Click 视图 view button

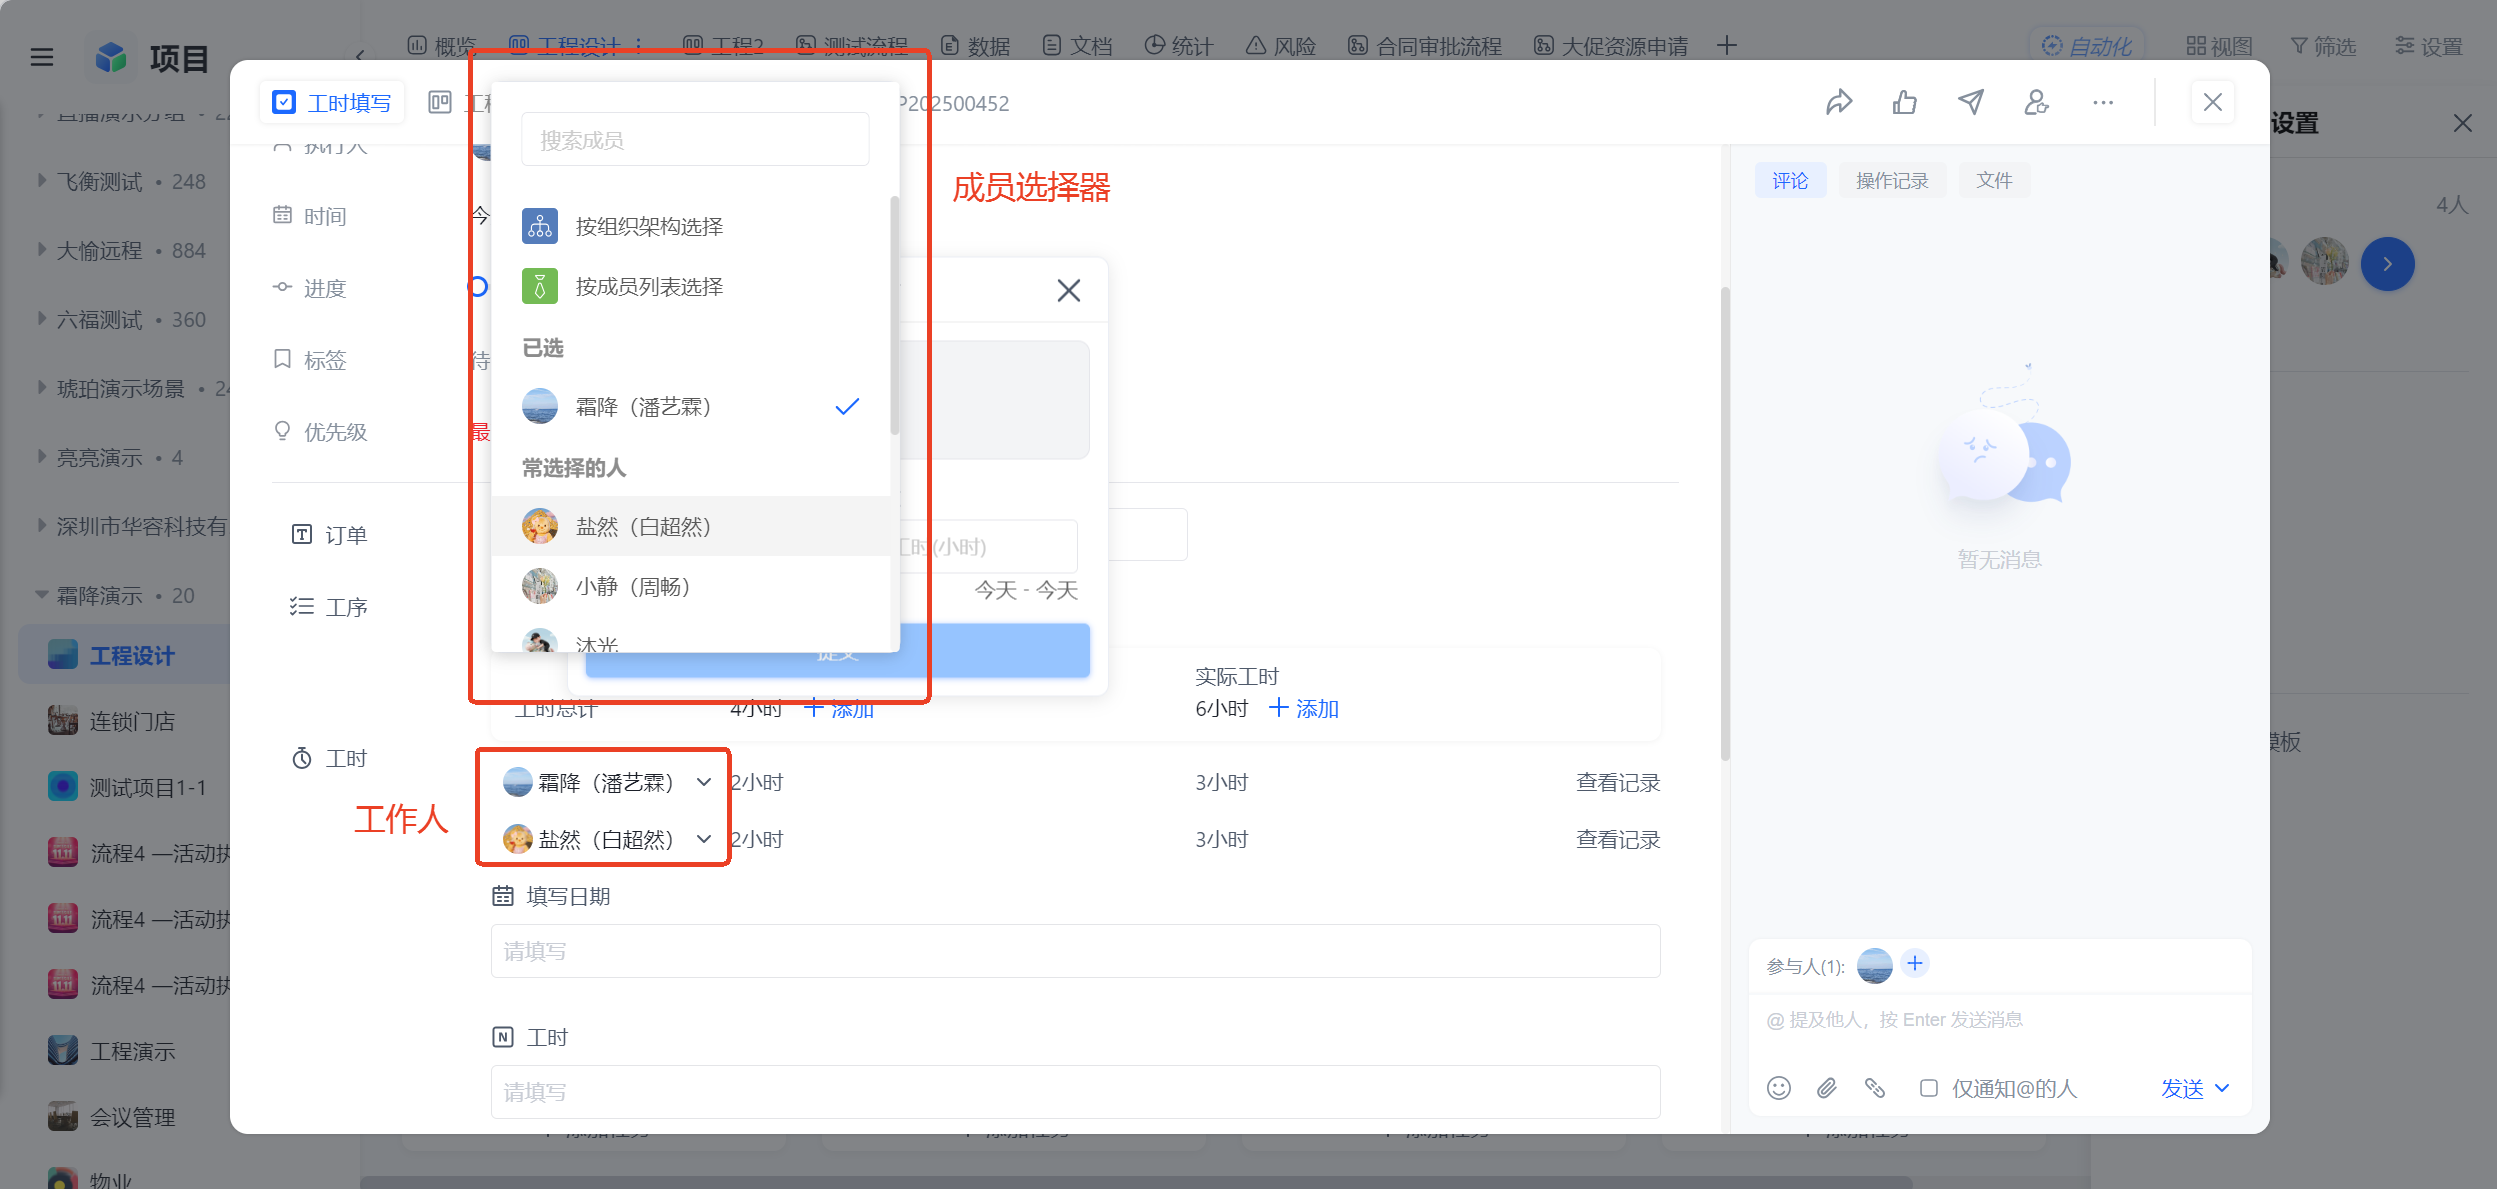pyautogui.click(x=2219, y=46)
